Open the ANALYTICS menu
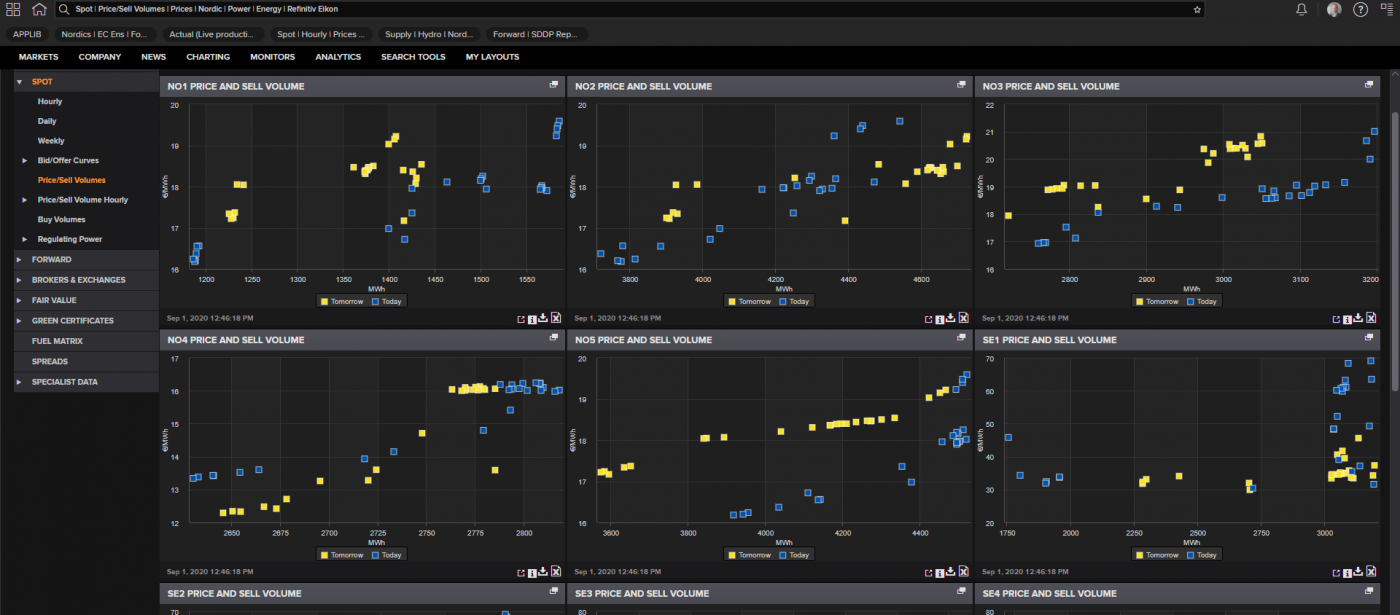1400x615 pixels. coord(338,57)
